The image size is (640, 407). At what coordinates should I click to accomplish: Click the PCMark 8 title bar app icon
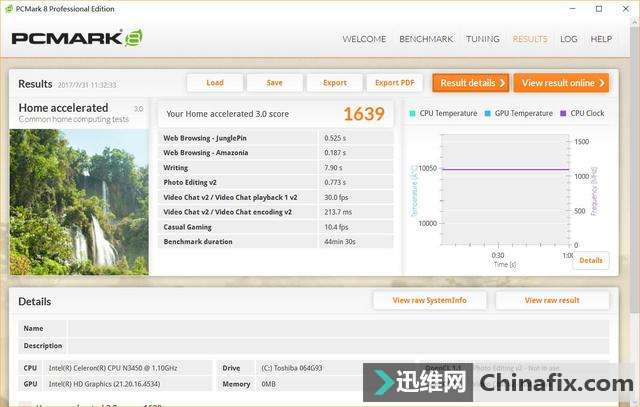point(9,9)
